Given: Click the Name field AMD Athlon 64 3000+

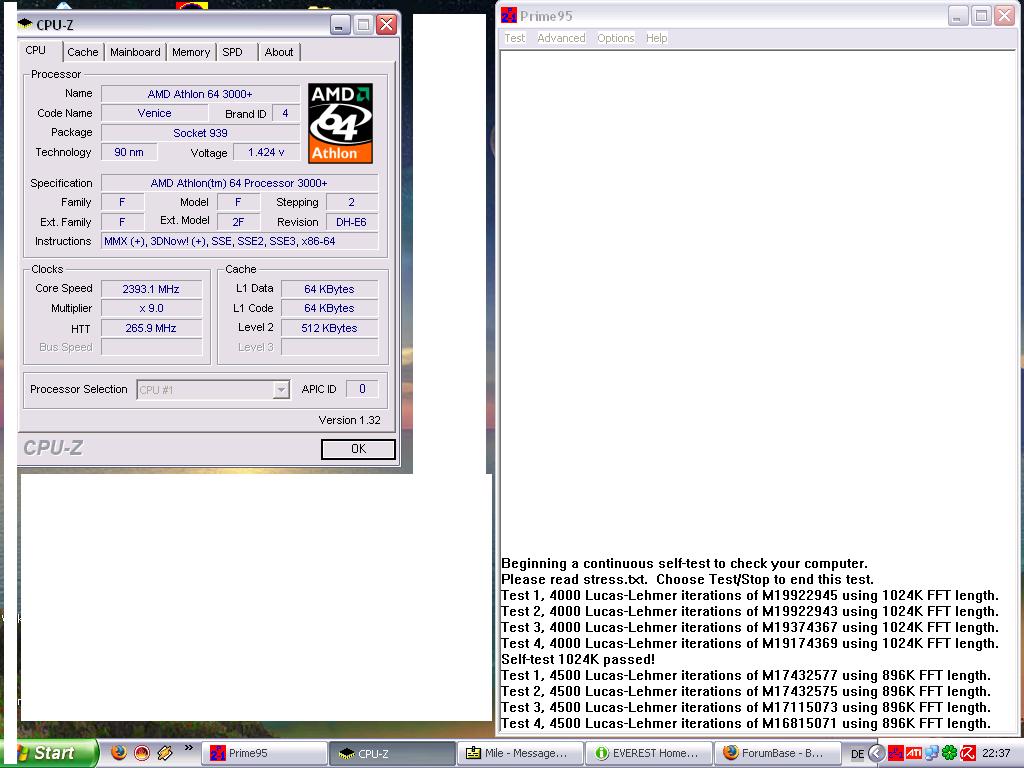Looking at the screenshot, I should click(200, 94).
